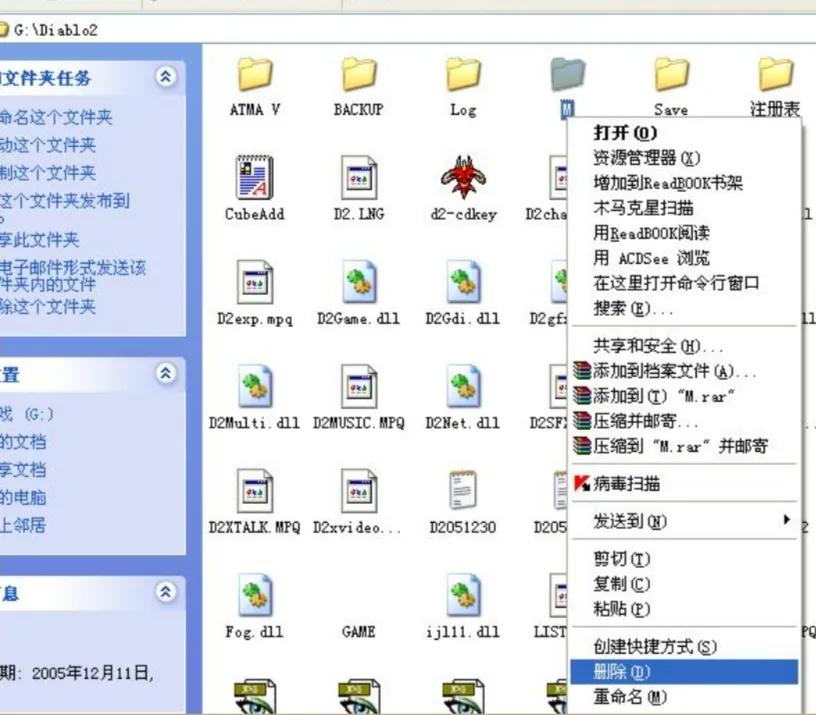Choose 粘贴(P) in context menu
Screen dimensions: 816x715
[x=684, y=609]
